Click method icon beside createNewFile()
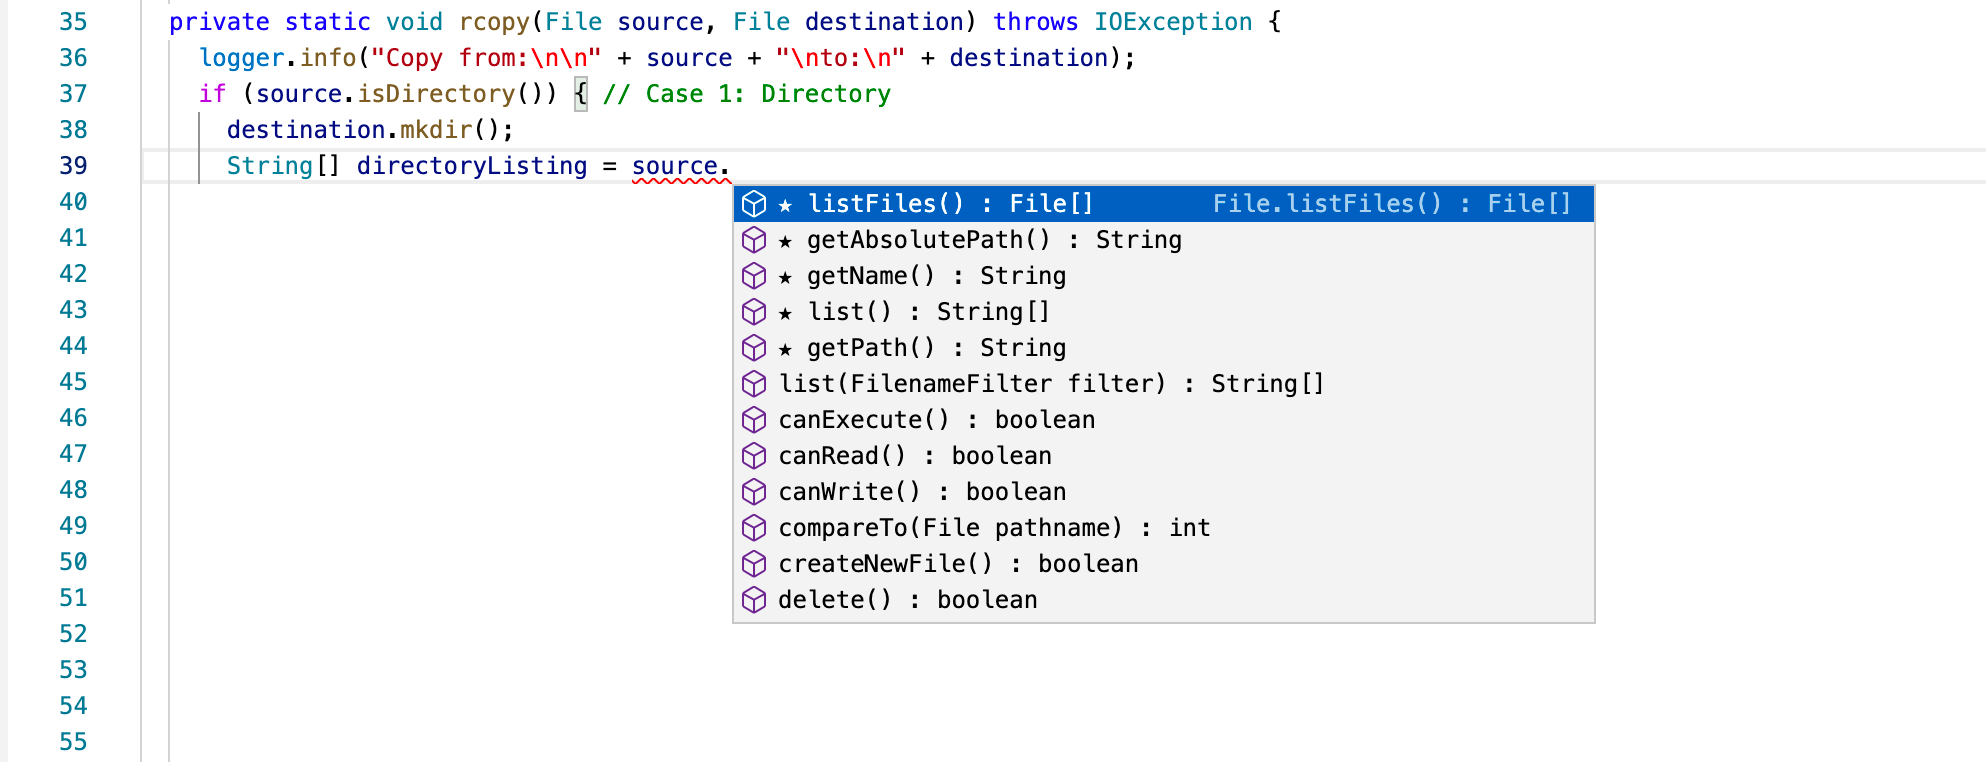Screen dimensions: 1986x762 [x=754, y=564]
